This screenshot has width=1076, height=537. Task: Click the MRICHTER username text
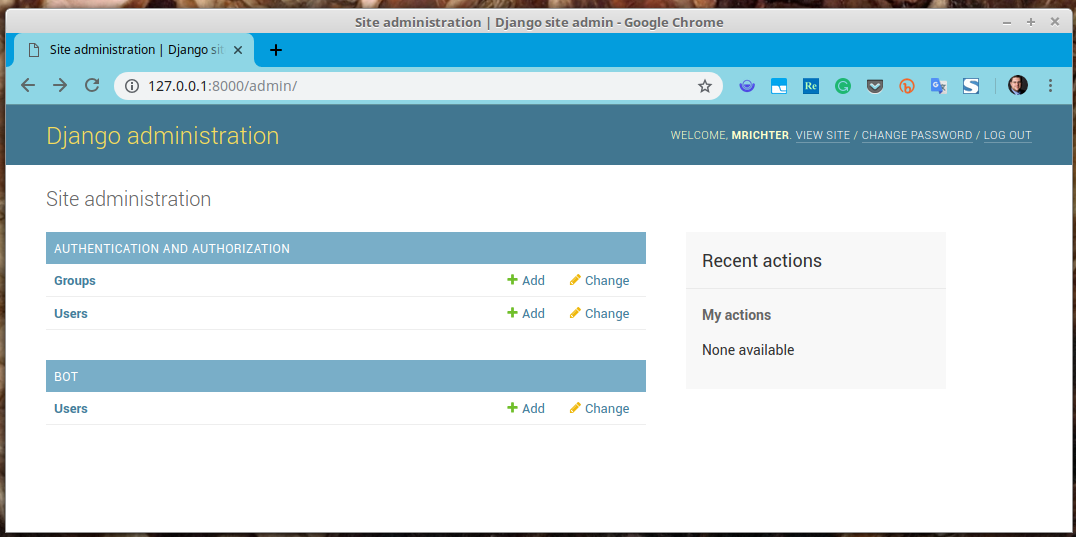point(760,135)
